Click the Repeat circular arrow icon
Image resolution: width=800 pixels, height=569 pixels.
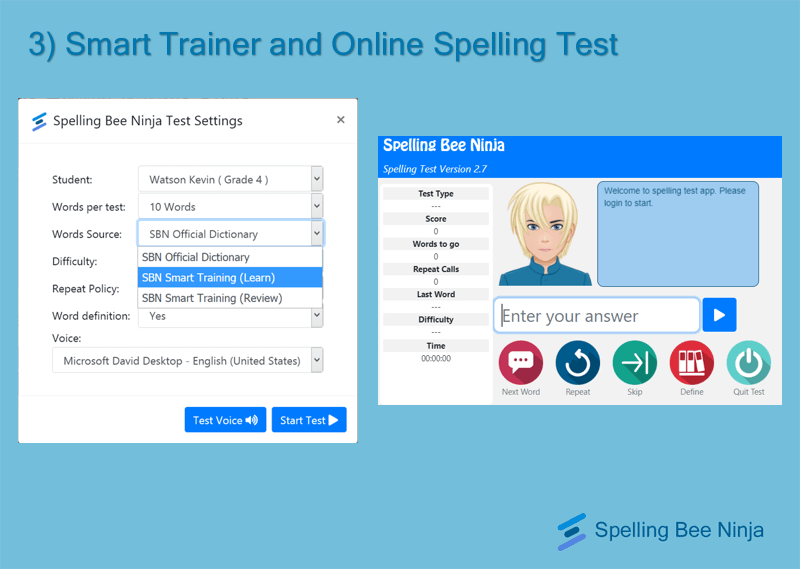(578, 363)
